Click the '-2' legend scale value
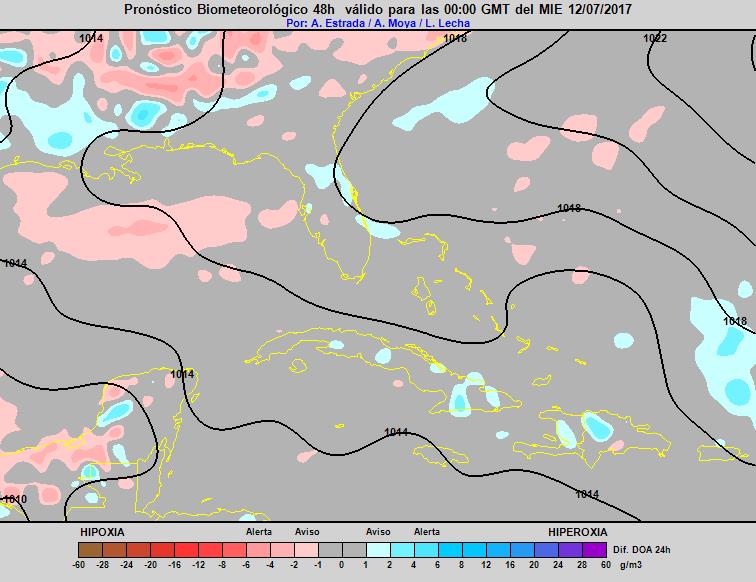The image size is (756, 582). [x=294, y=565]
